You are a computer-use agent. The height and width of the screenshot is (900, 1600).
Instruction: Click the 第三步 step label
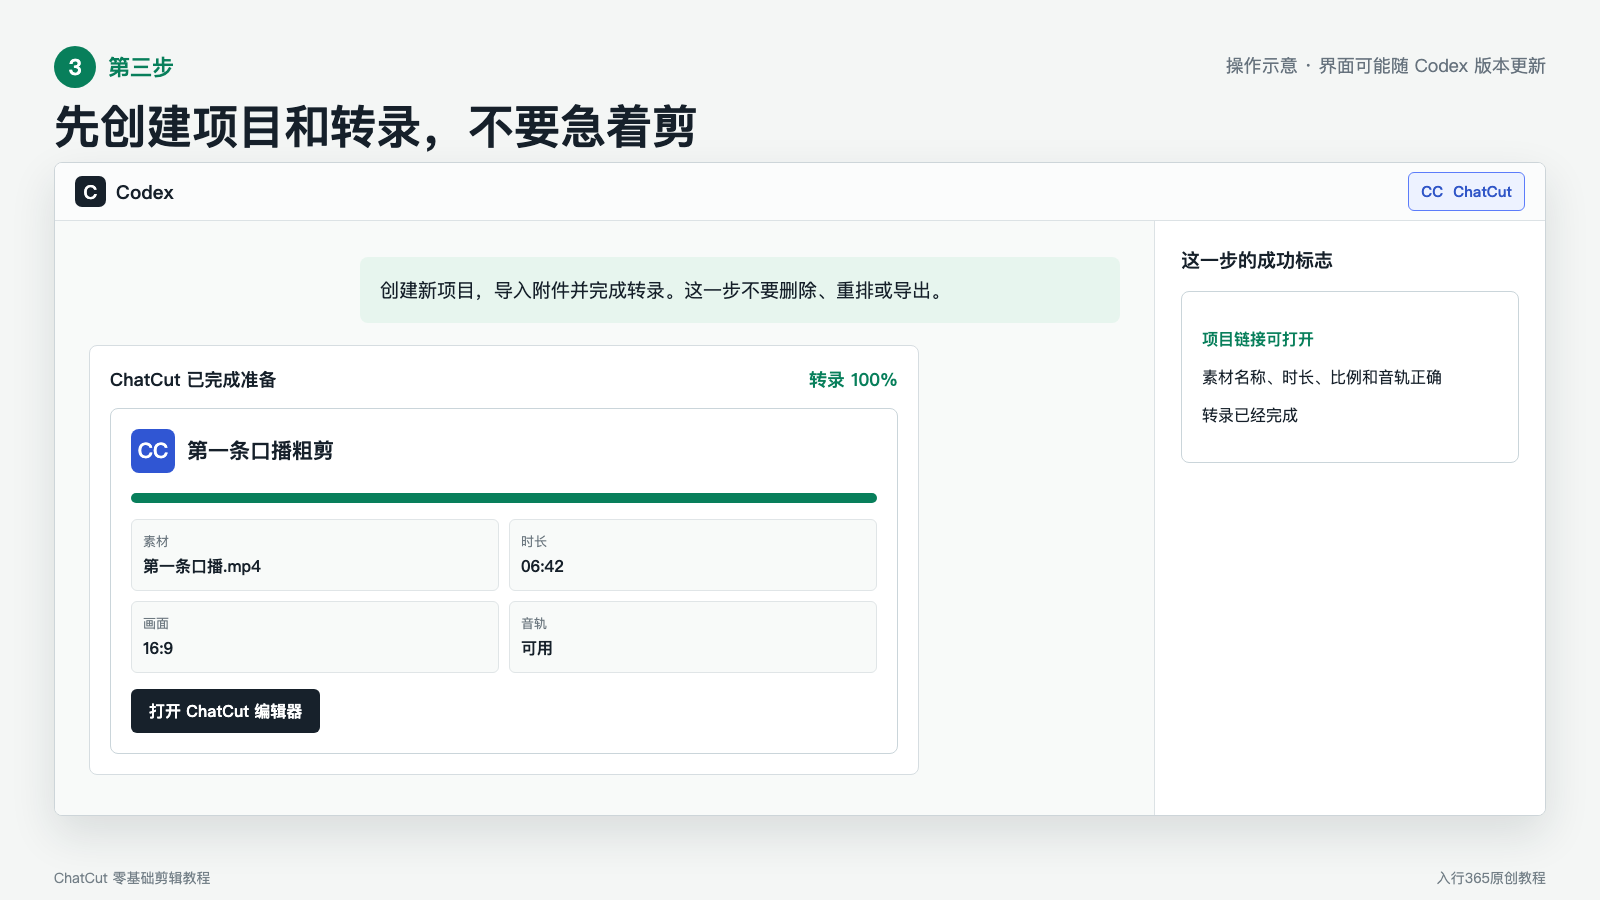coord(141,67)
